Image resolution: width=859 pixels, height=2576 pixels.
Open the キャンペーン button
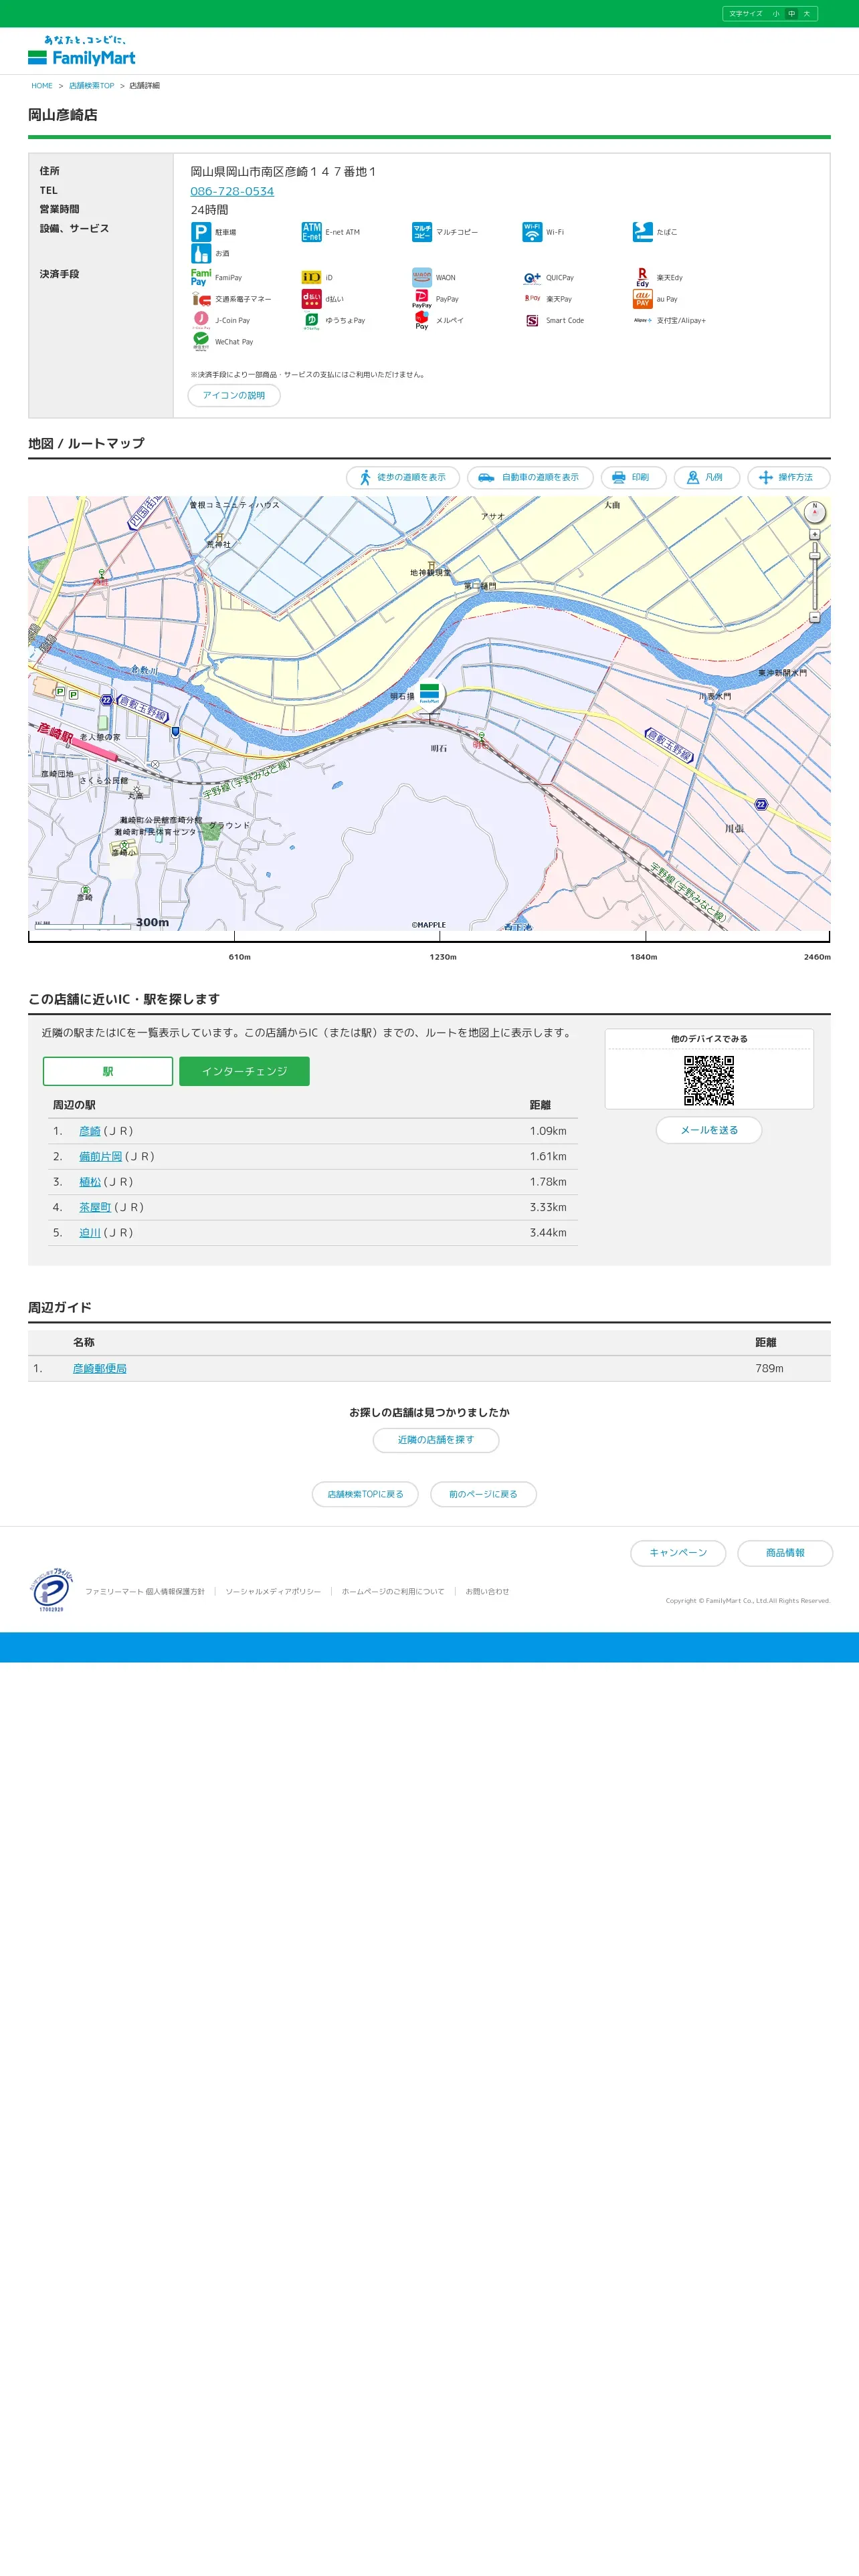pos(678,1553)
